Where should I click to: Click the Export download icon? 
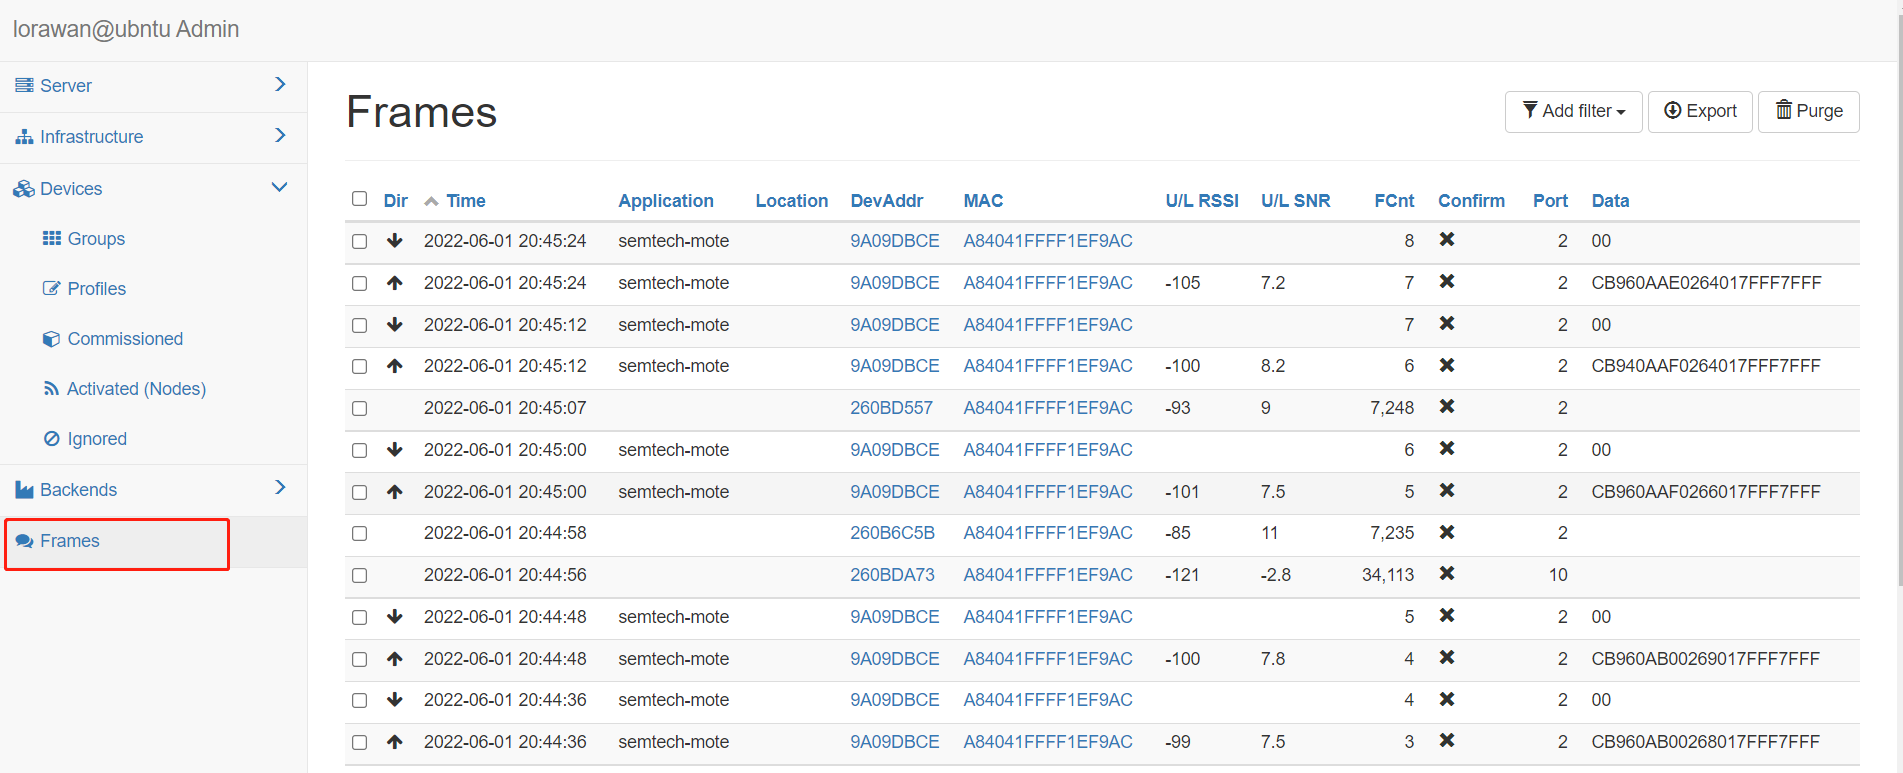pos(1672,110)
